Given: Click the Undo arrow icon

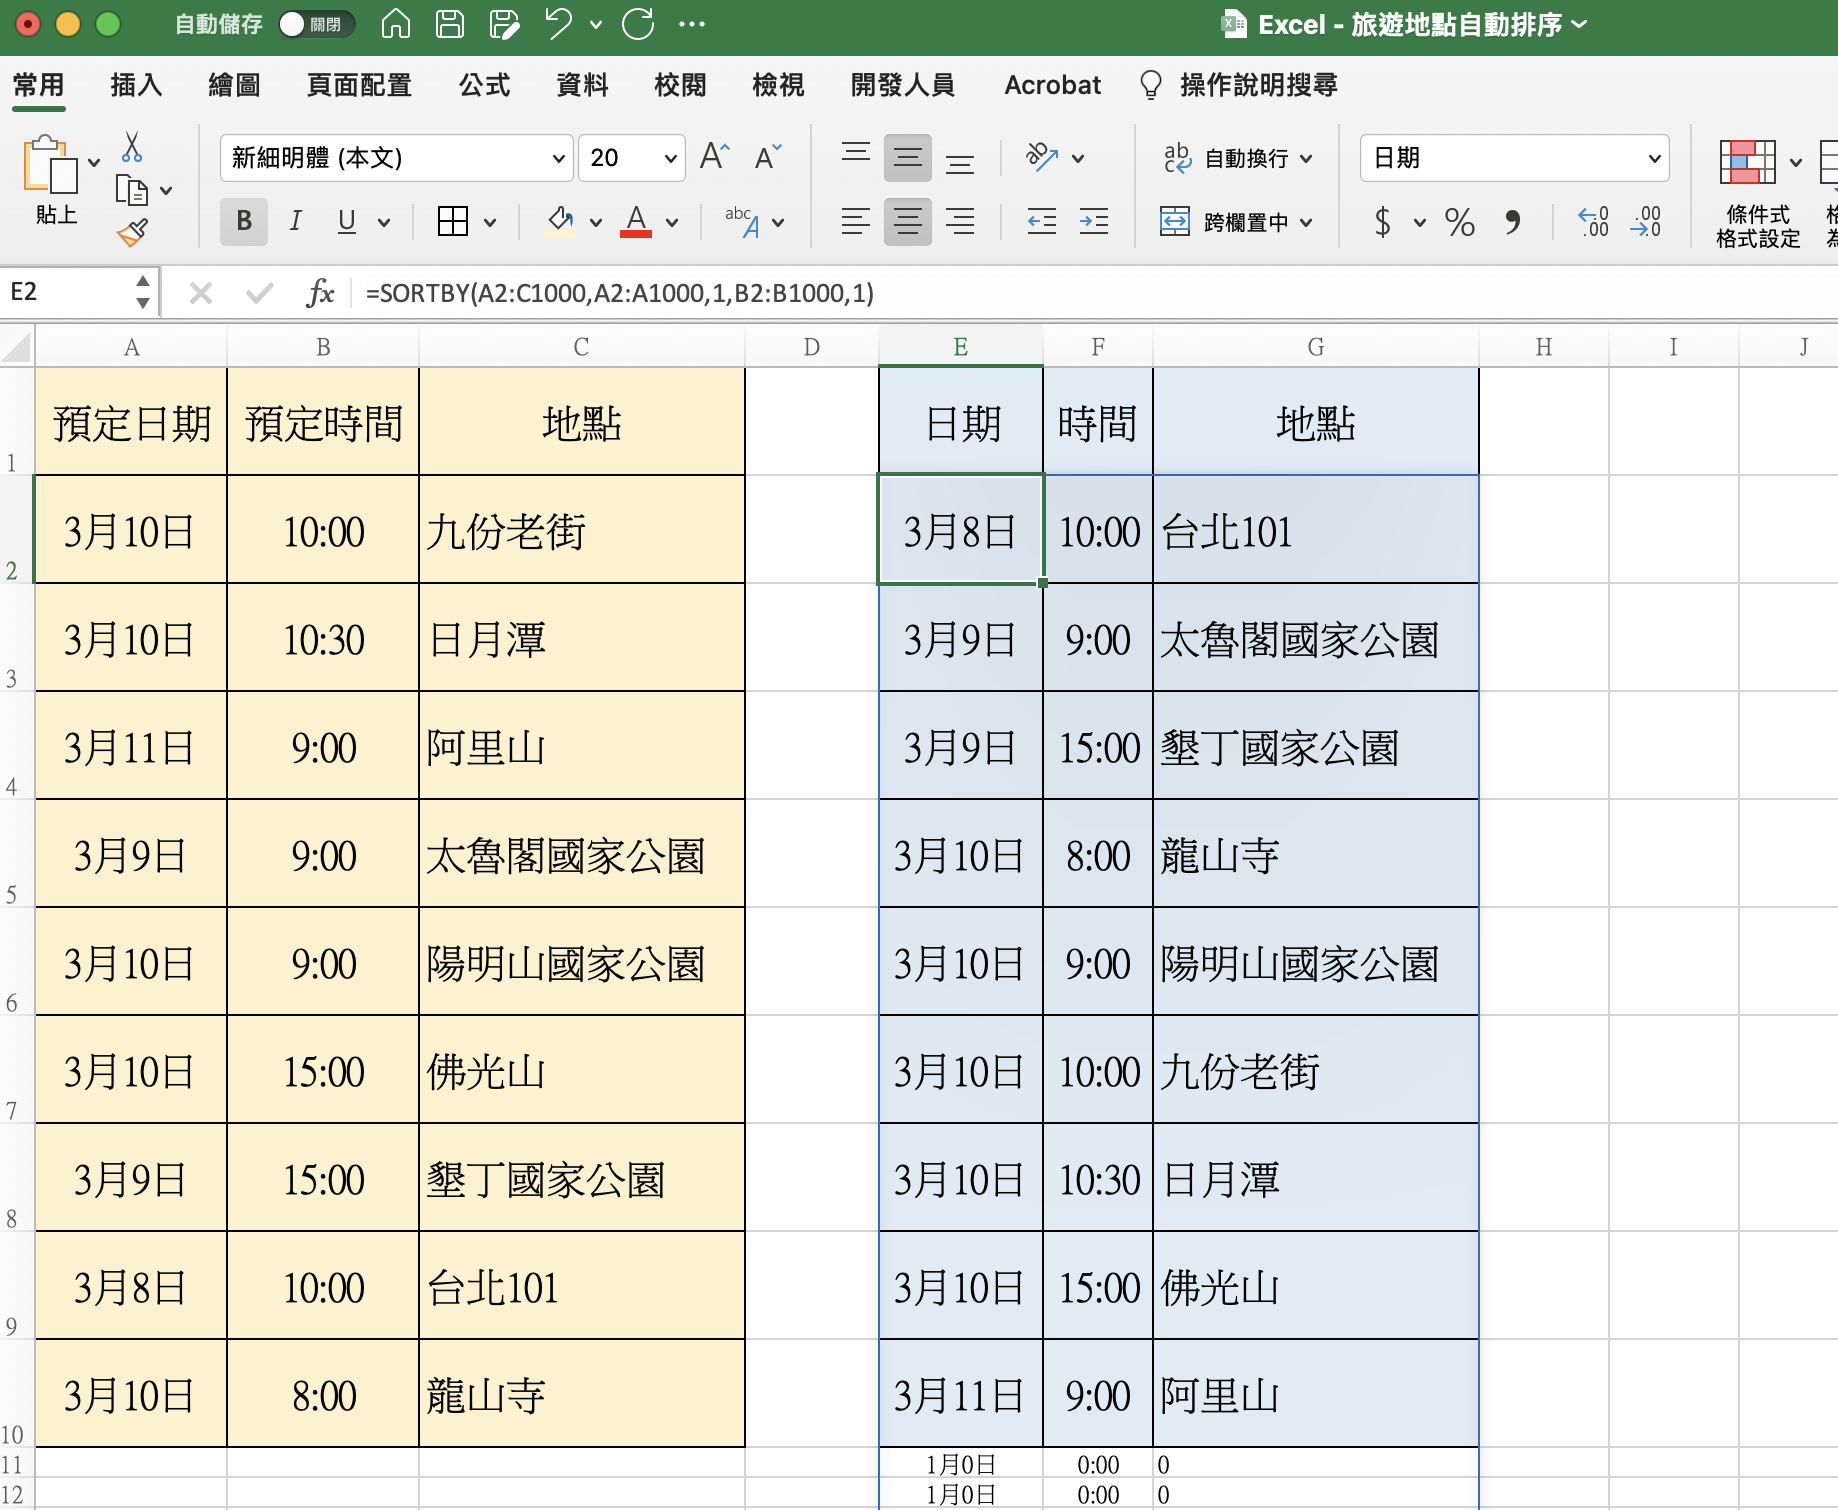Looking at the screenshot, I should pos(558,24).
